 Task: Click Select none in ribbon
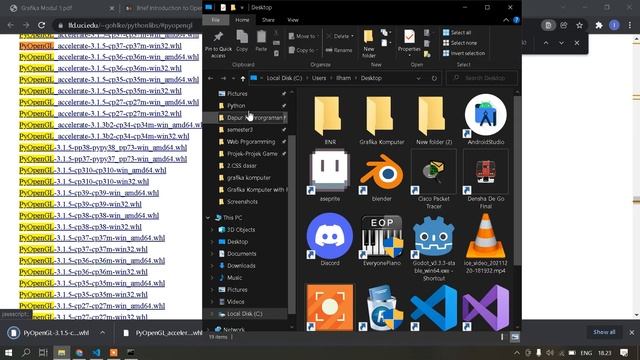(460, 42)
